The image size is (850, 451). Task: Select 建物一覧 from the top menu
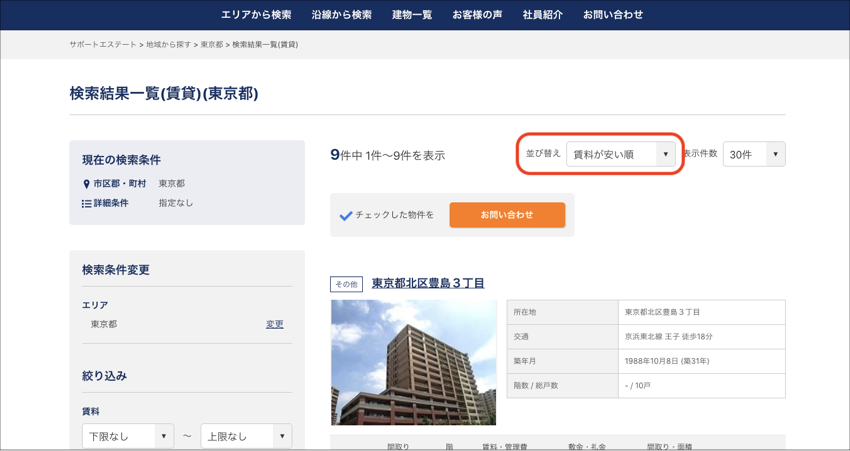coord(412,15)
